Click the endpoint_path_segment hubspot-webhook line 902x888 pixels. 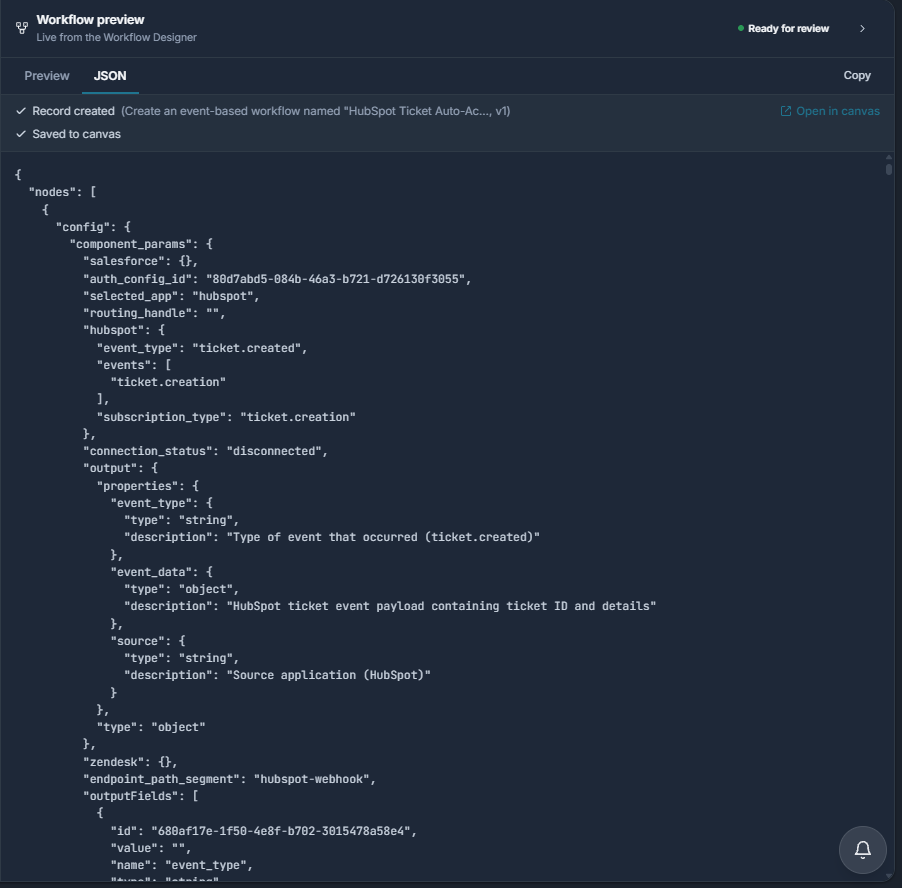pyautogui.click(x=230, y=779)
